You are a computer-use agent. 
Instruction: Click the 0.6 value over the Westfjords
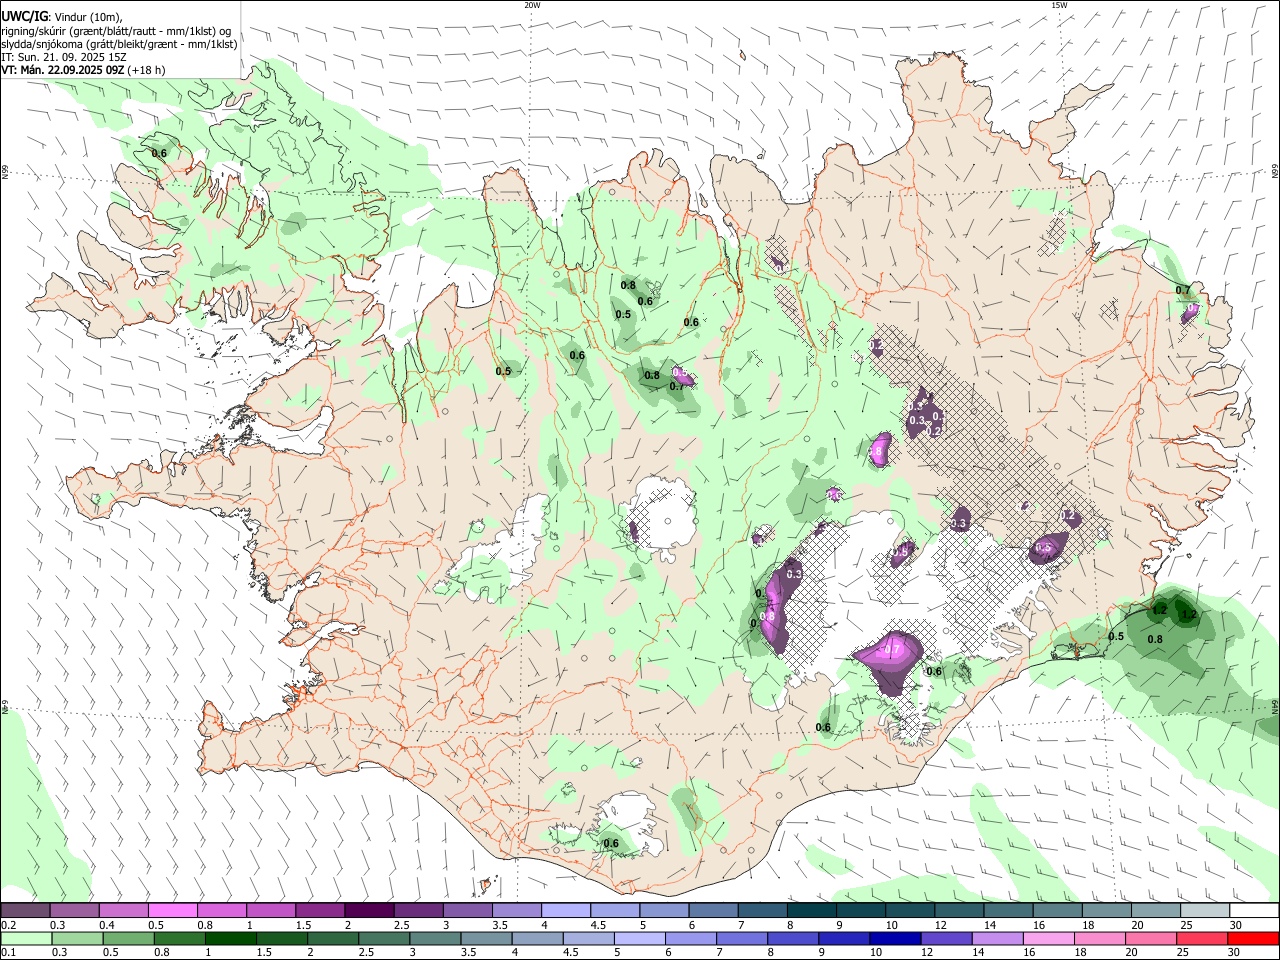point(159,153)
